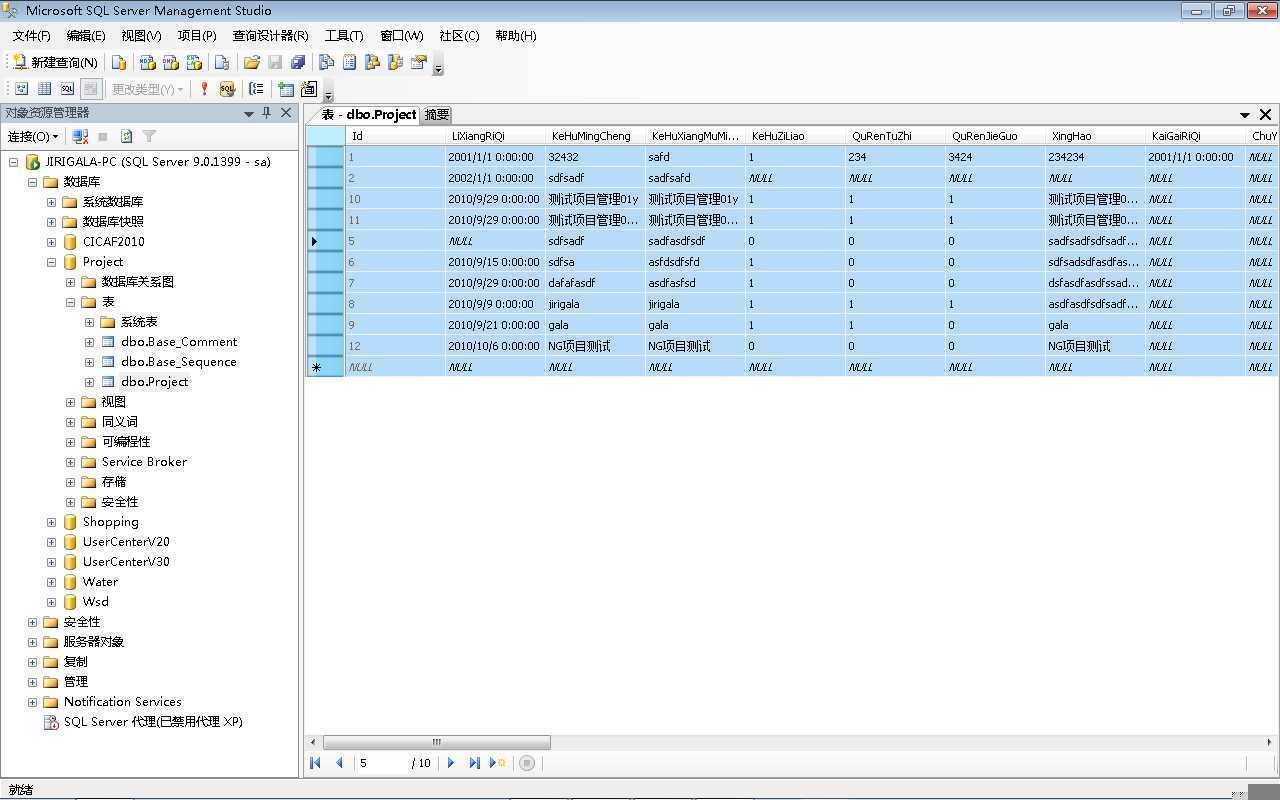
Task: Click the Filter funnel icon in Object Explorer
Action: [x=149, y=136]
